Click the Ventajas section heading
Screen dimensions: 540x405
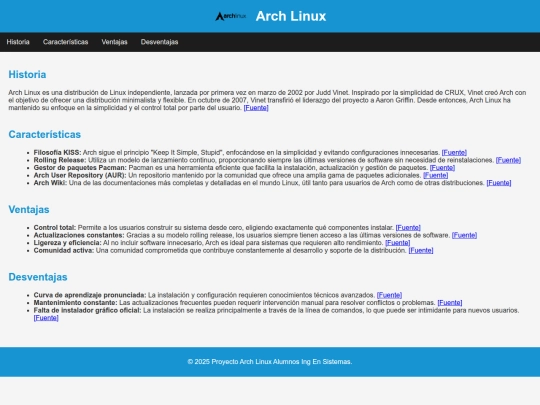(x=29, y=209)
